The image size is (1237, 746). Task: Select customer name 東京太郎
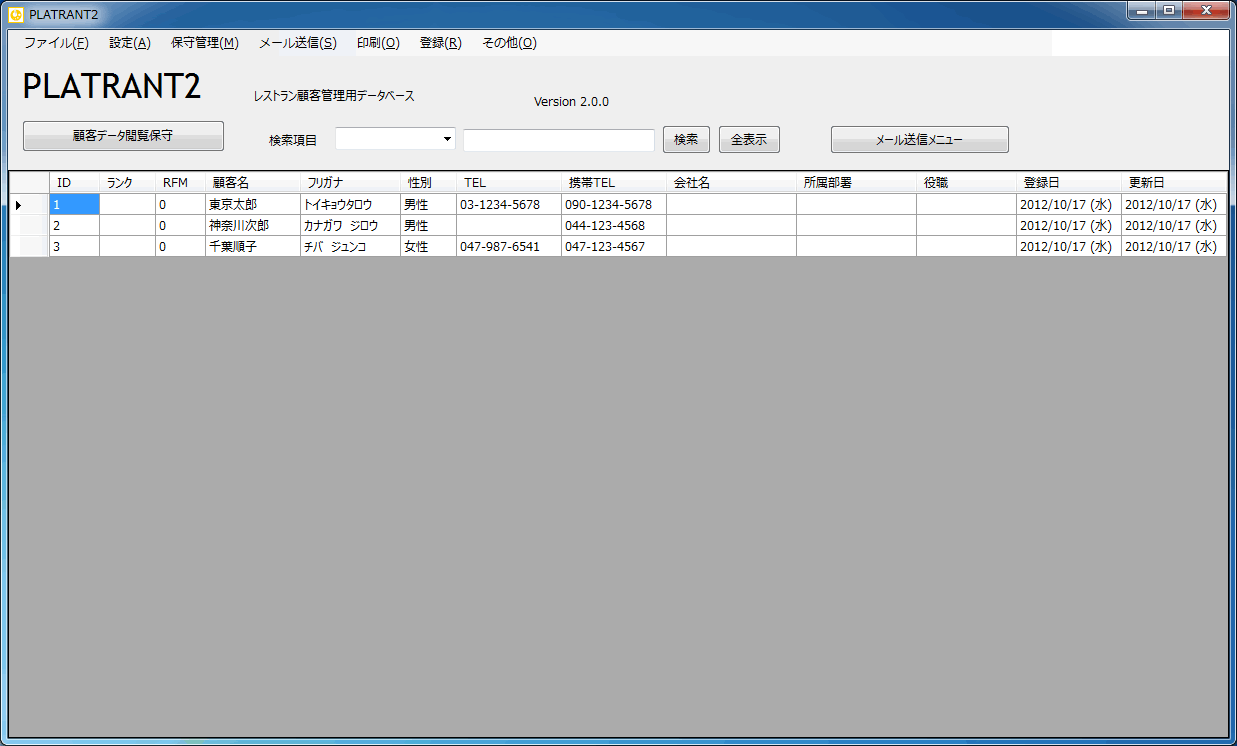(252, 204)
